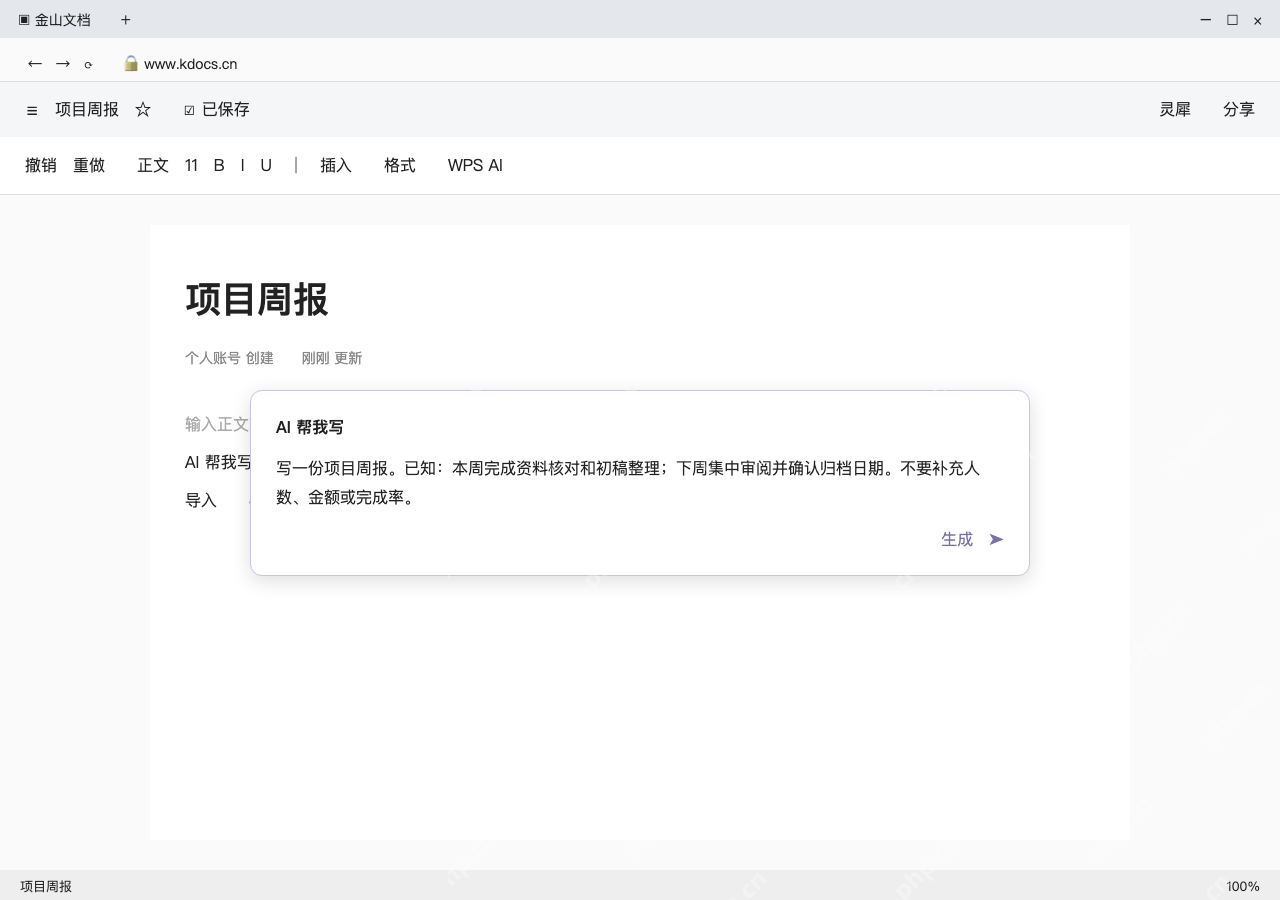Click the 100% zoom level in status bar
This screenshot has width=1280, height=900.
click(1243, 887)
